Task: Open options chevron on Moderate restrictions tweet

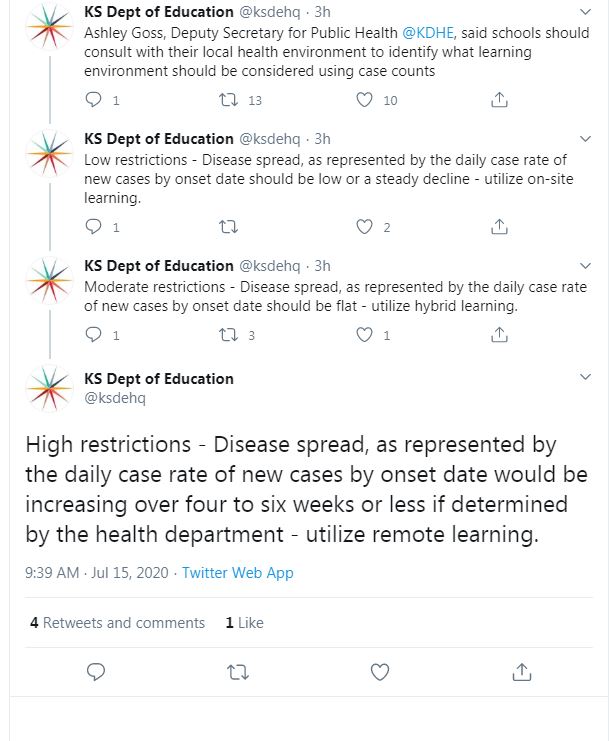Action: (586, 267)
